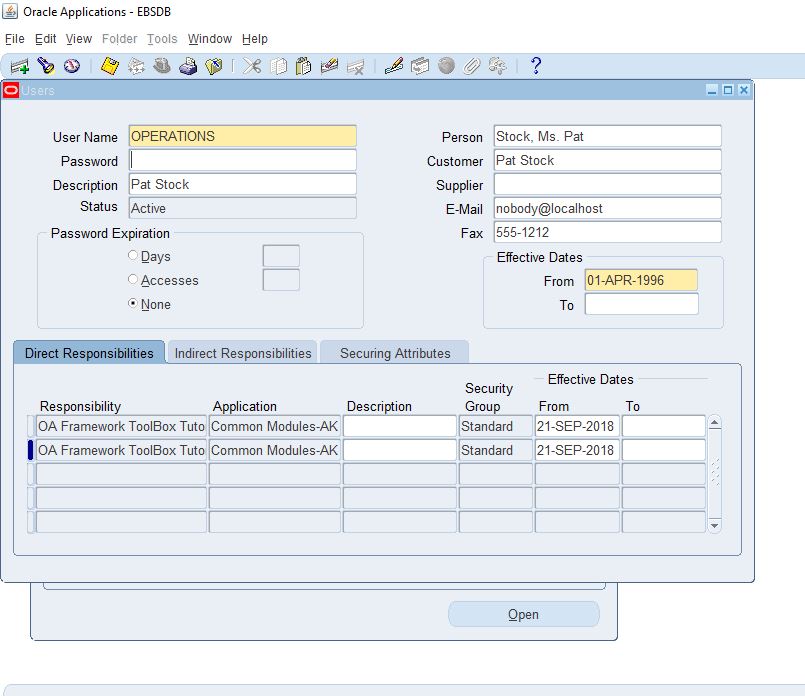Select the Accesses expiration radio button
Image resolution: width=805 pixels, height=696 pixels.
point(131,280)
